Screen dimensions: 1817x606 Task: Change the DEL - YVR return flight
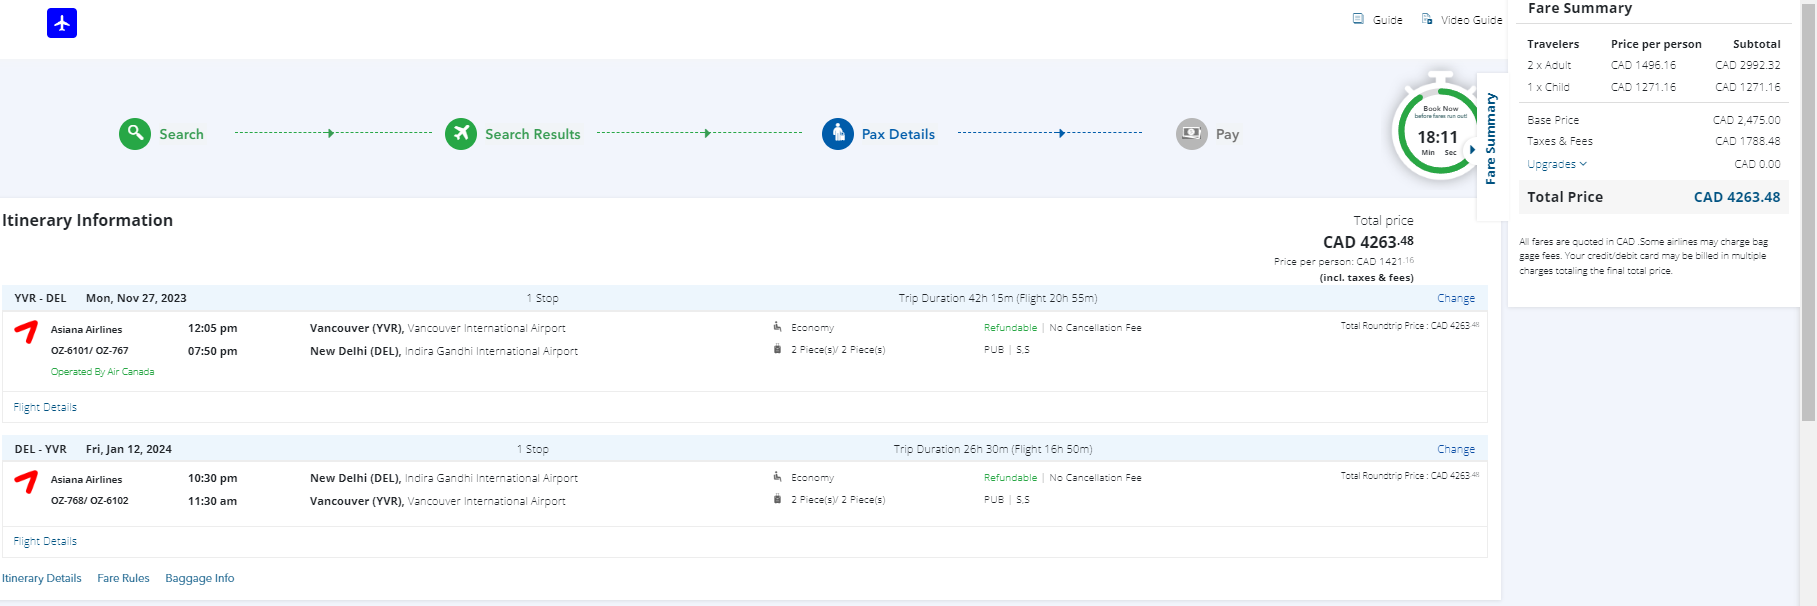1455,449
